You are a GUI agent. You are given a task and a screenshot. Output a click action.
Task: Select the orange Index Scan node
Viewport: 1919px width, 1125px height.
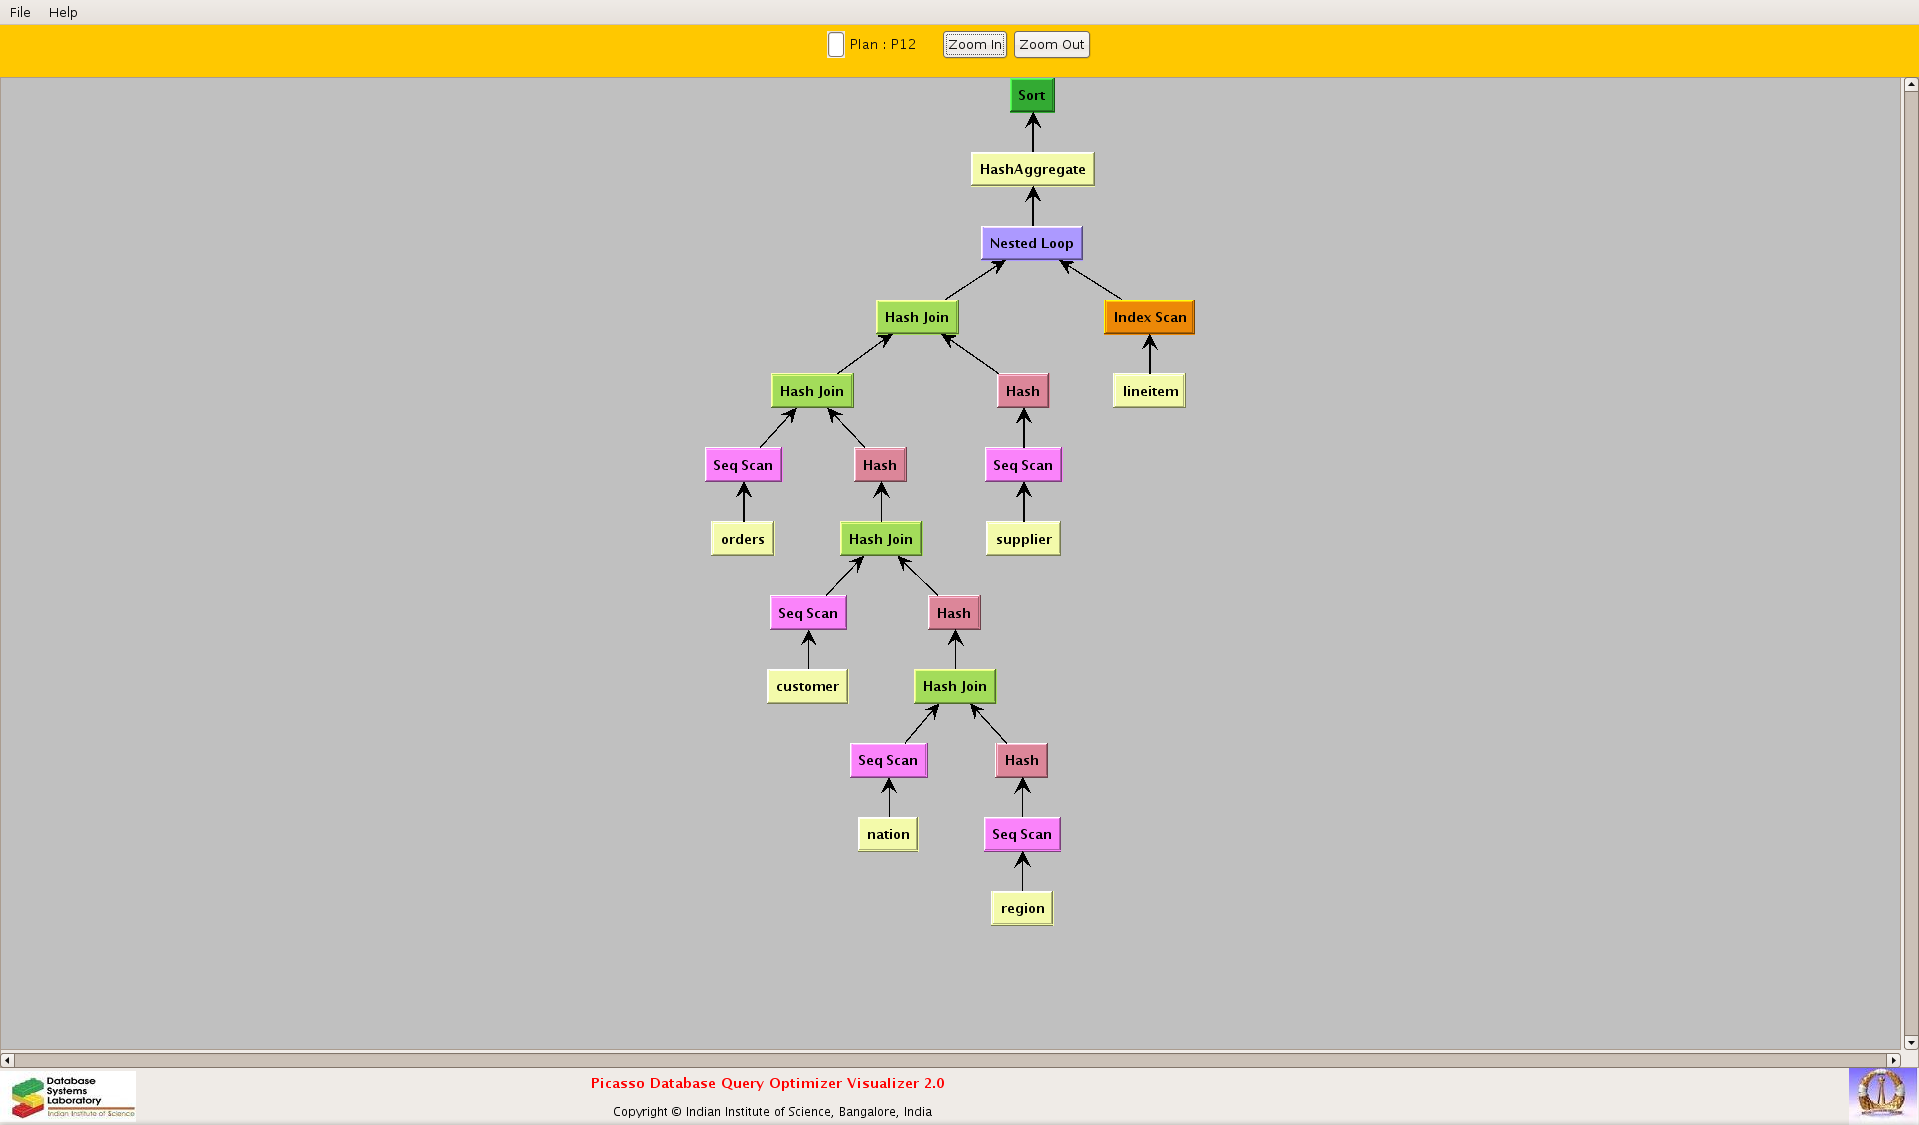[1149, 317]
